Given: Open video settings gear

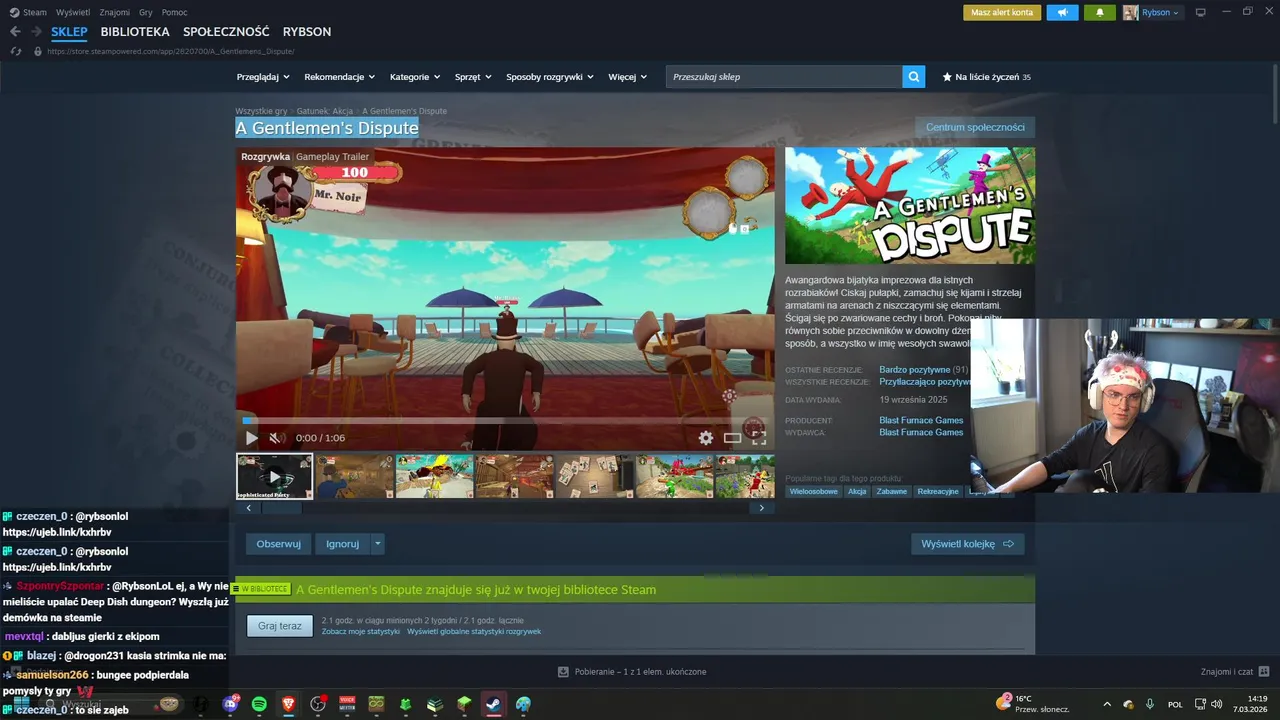Looking at the screenshot, I should tap(706, 438).
